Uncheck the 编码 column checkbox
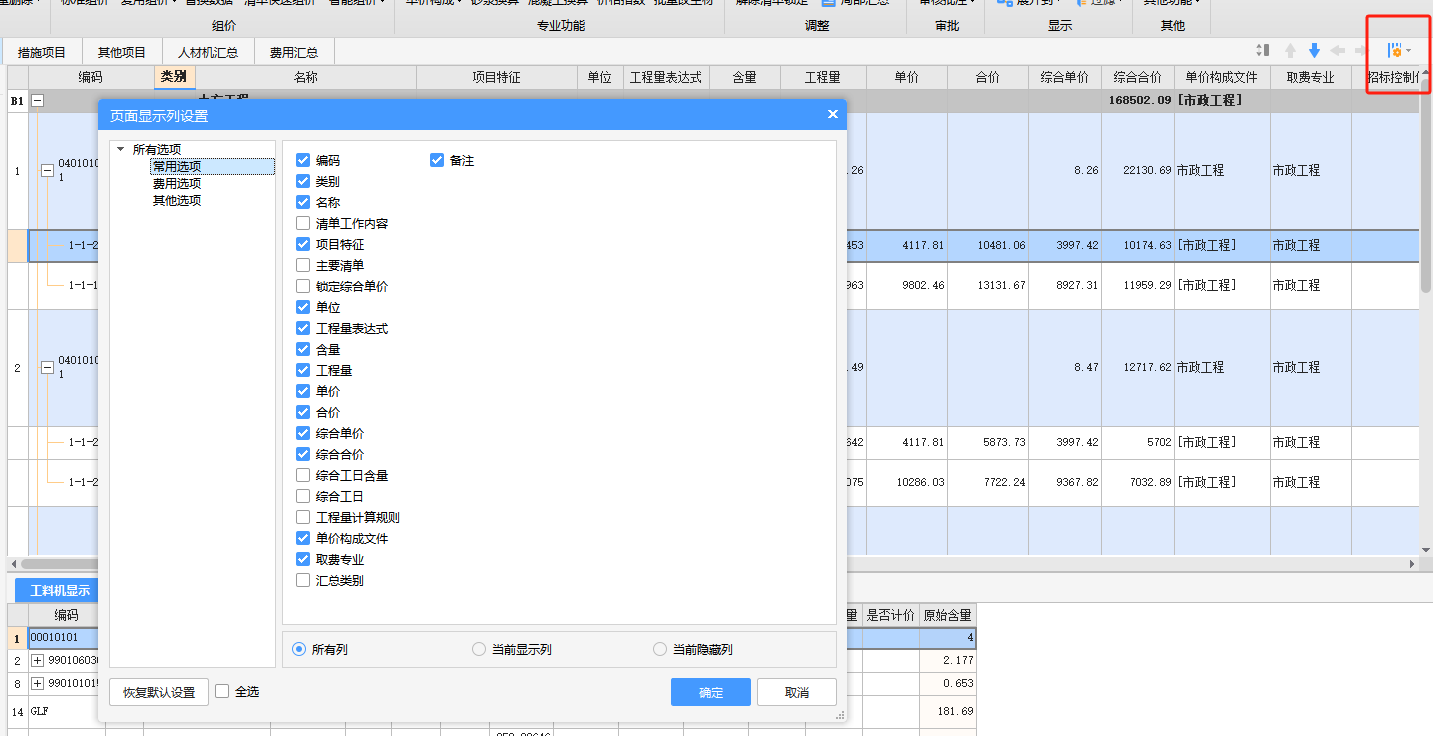Screen dimensions: 1433x736 point(303,160)
